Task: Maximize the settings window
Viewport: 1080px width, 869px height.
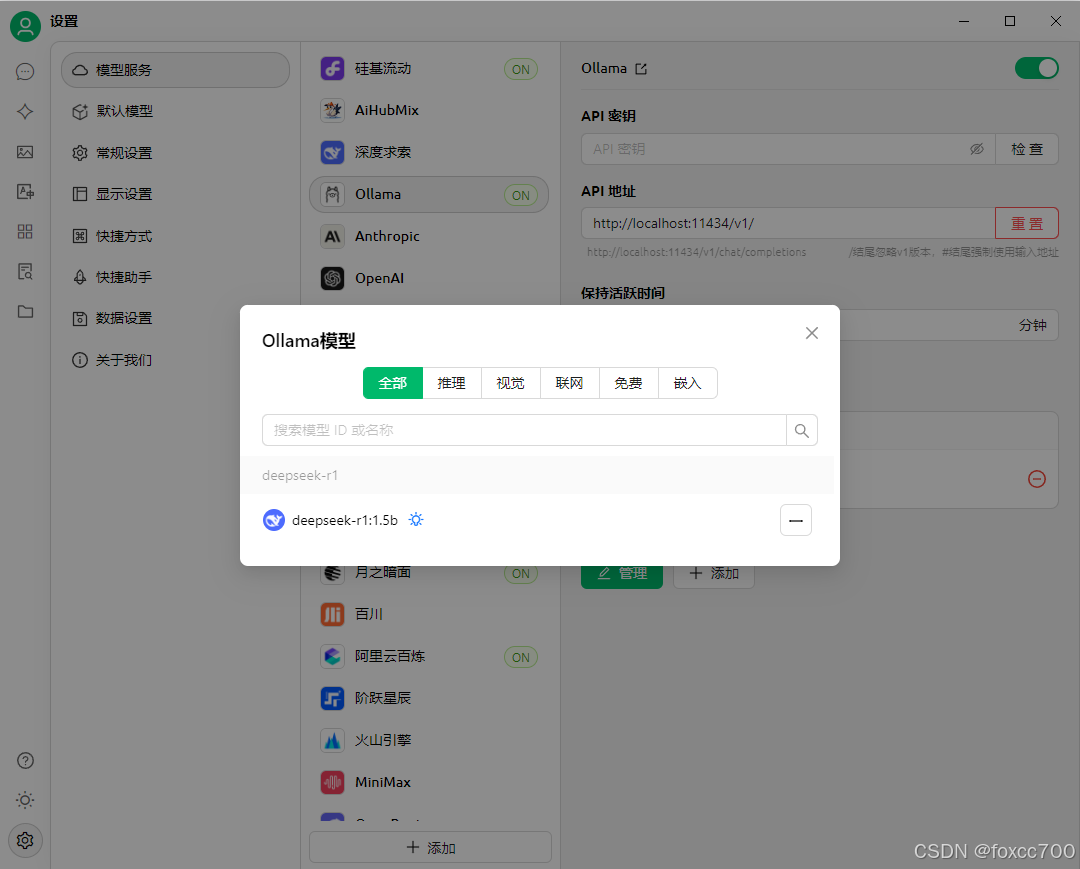Action: (x=1010, y=21)
